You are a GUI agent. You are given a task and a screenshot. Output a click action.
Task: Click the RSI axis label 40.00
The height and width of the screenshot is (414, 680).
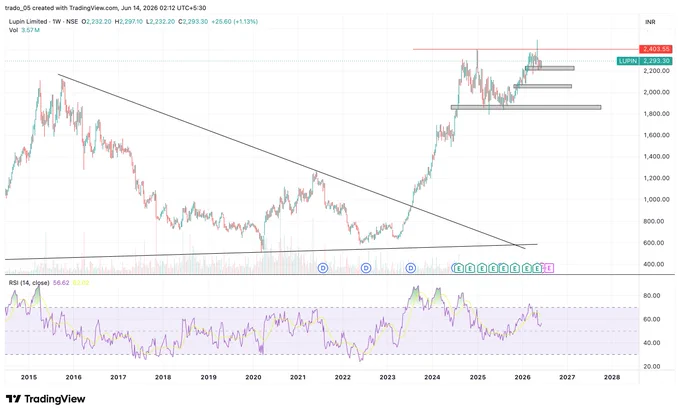(652, 343)
